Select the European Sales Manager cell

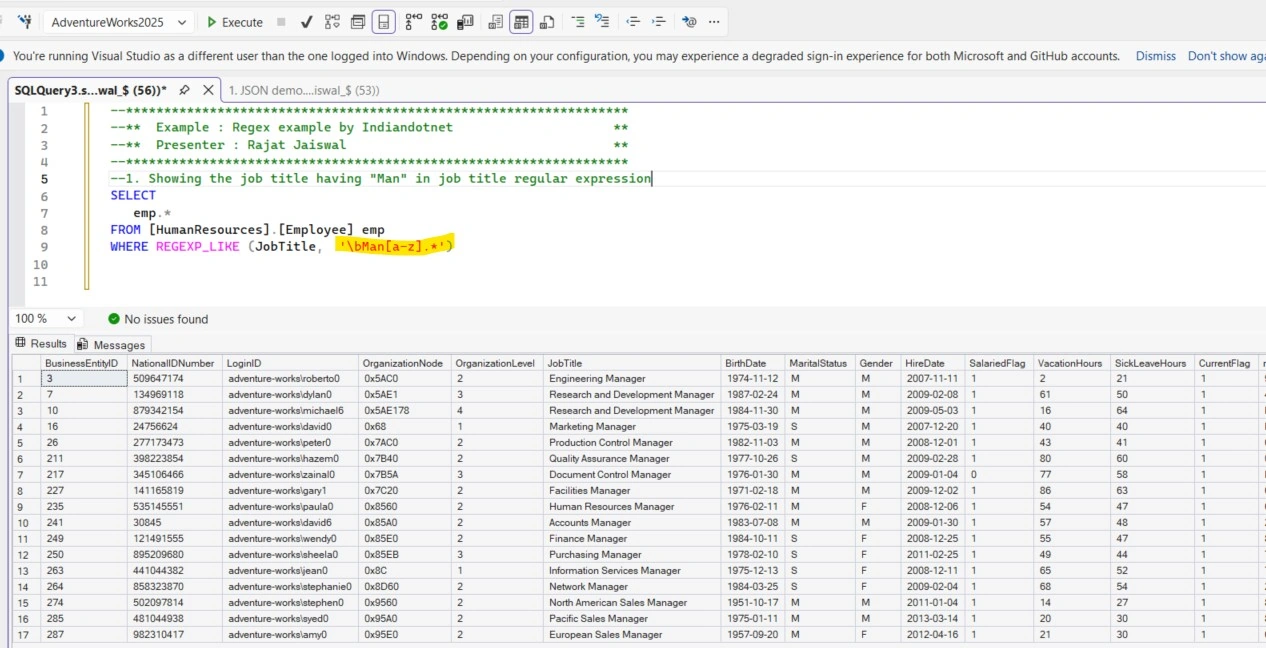[x=631, y=635]
